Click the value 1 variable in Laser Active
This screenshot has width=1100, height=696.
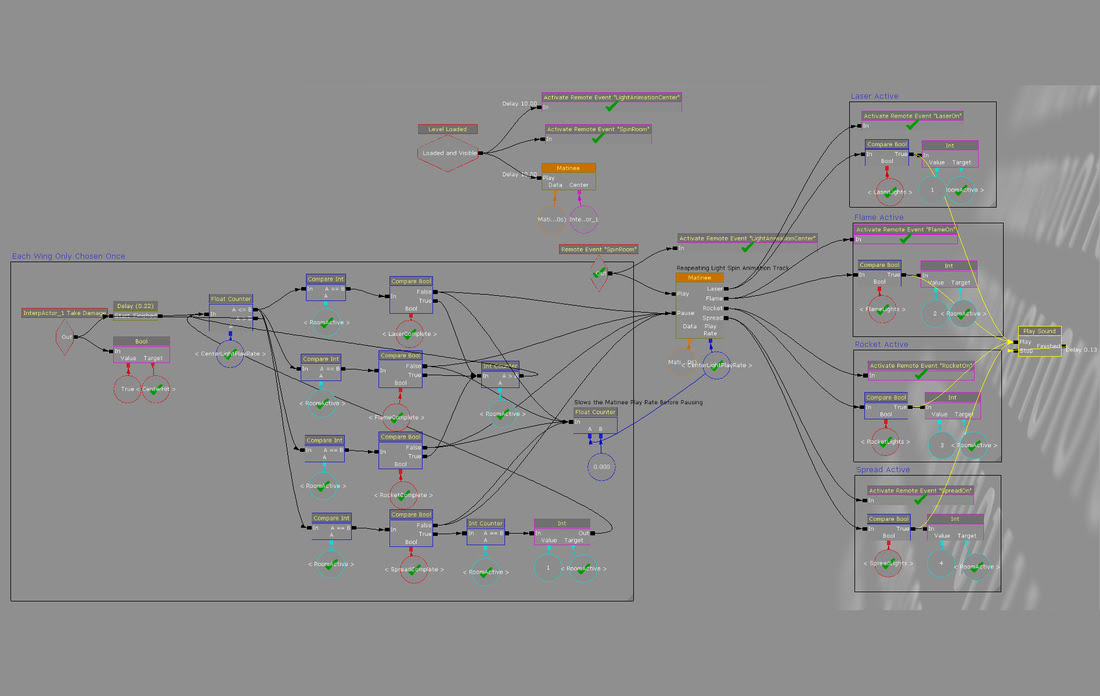[x=932, y=190]
